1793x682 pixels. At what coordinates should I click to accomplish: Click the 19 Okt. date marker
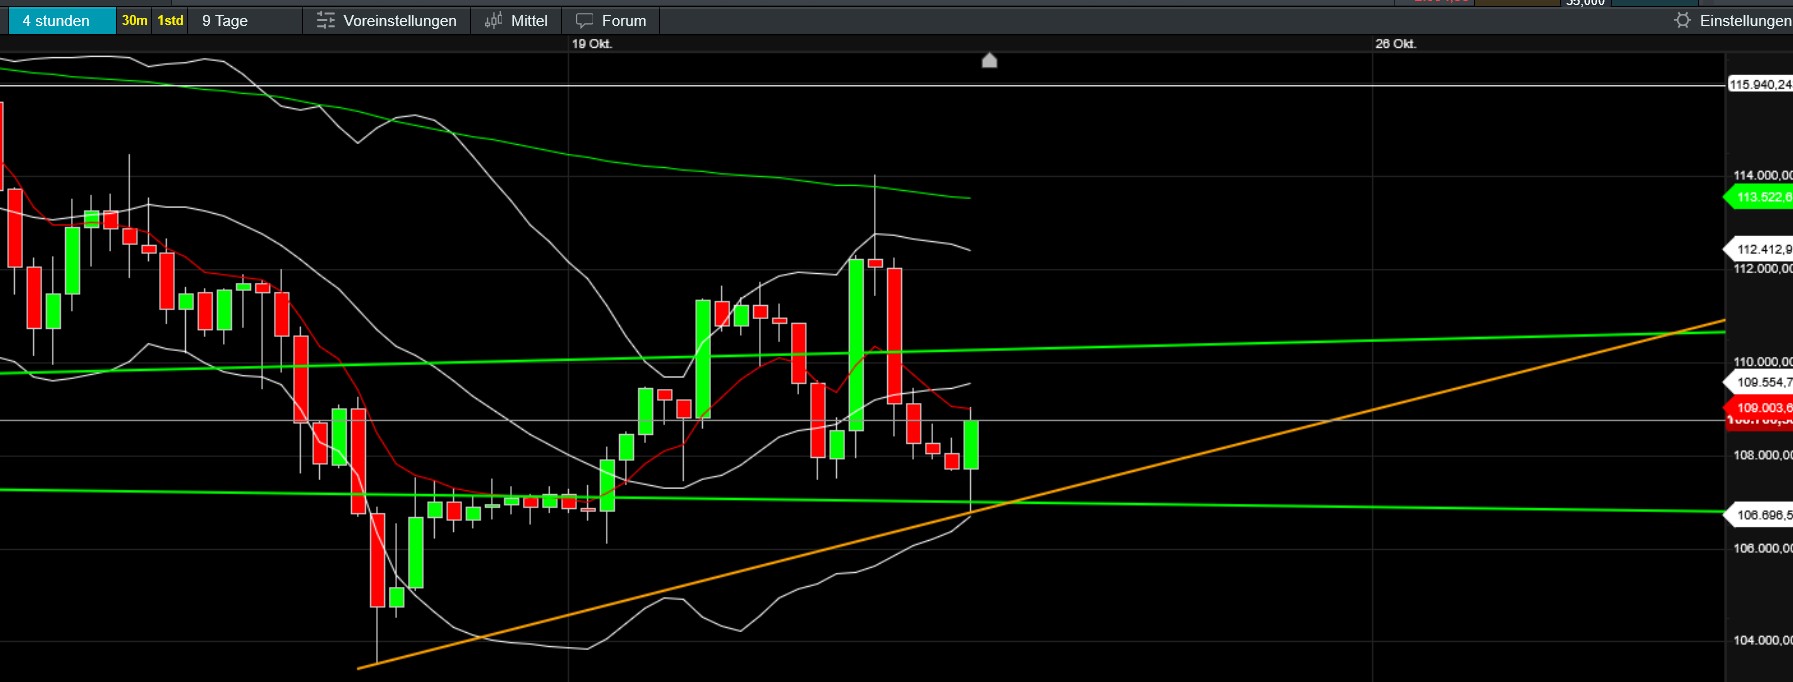click(591, 44)
